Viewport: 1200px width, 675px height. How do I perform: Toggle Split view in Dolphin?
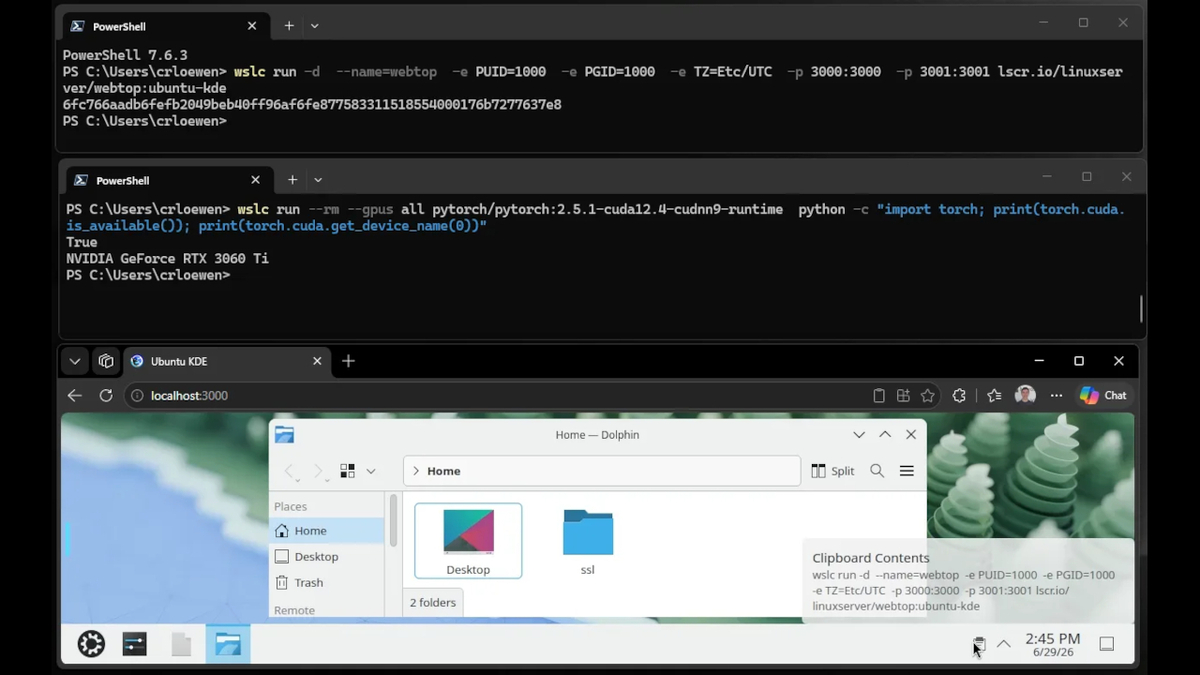pyautogui.click(x=833, y=471)
